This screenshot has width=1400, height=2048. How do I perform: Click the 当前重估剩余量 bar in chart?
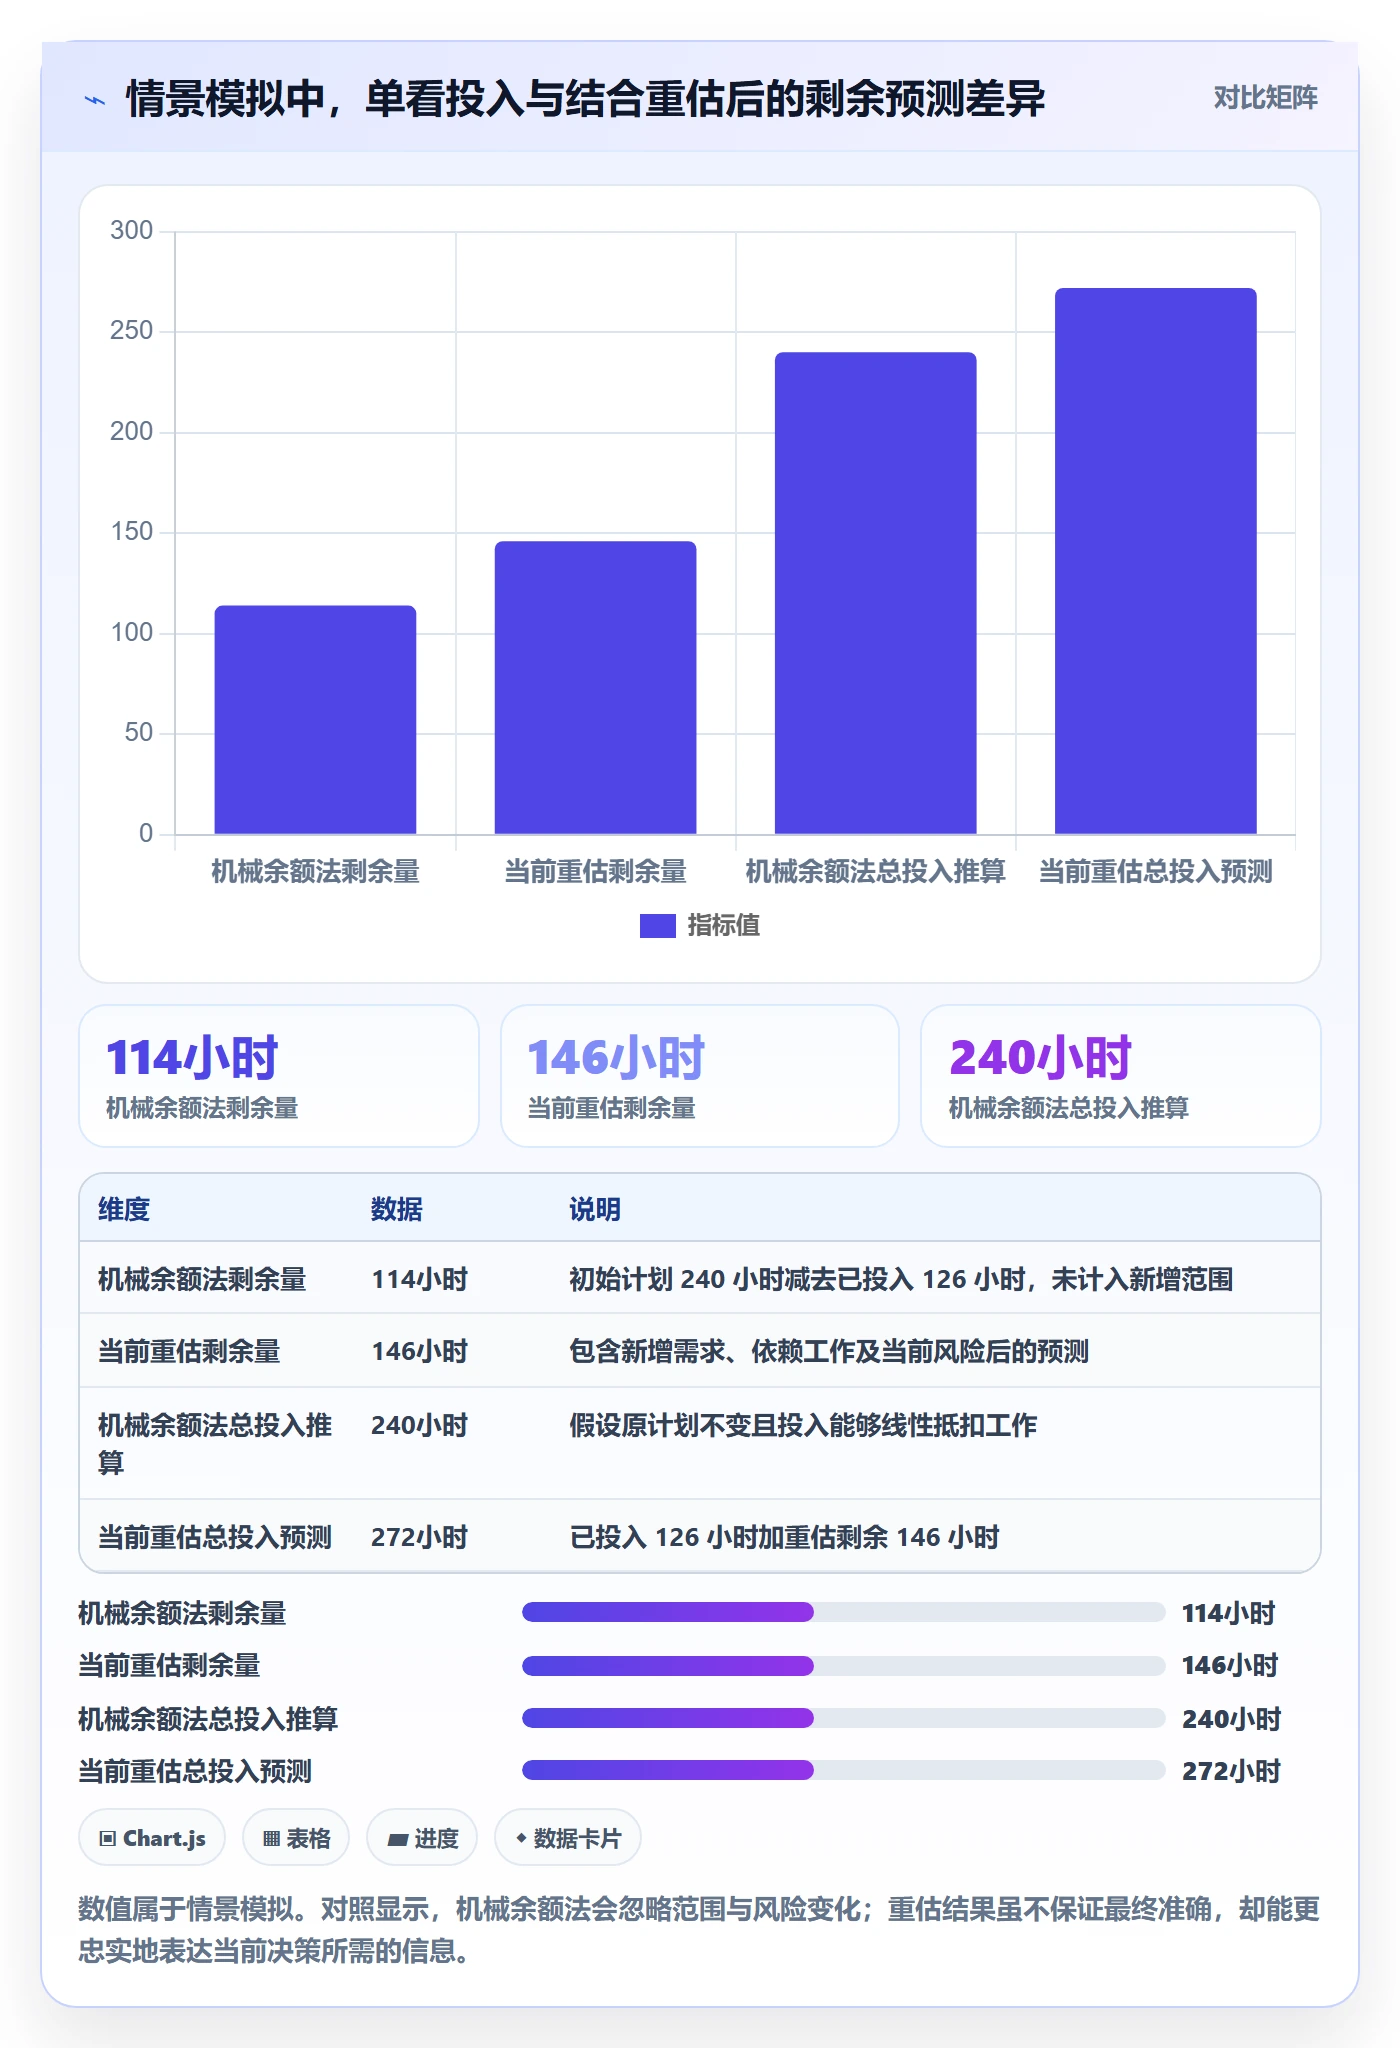coord(595,687)
